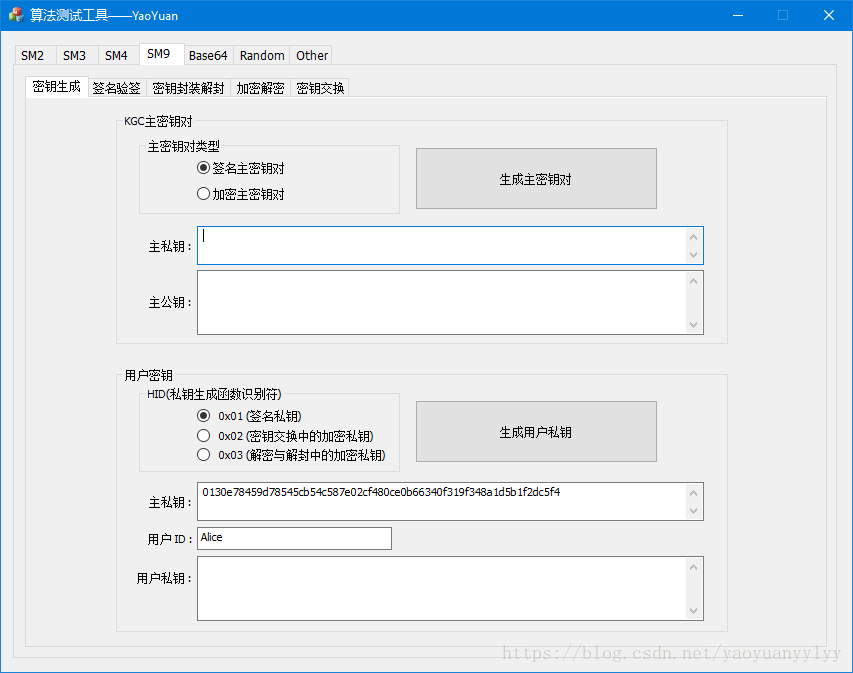Image resolution: width=853 pixels, height=673 pixels.
Task: Switch to the SM3 tab
Action: point(75,55)
